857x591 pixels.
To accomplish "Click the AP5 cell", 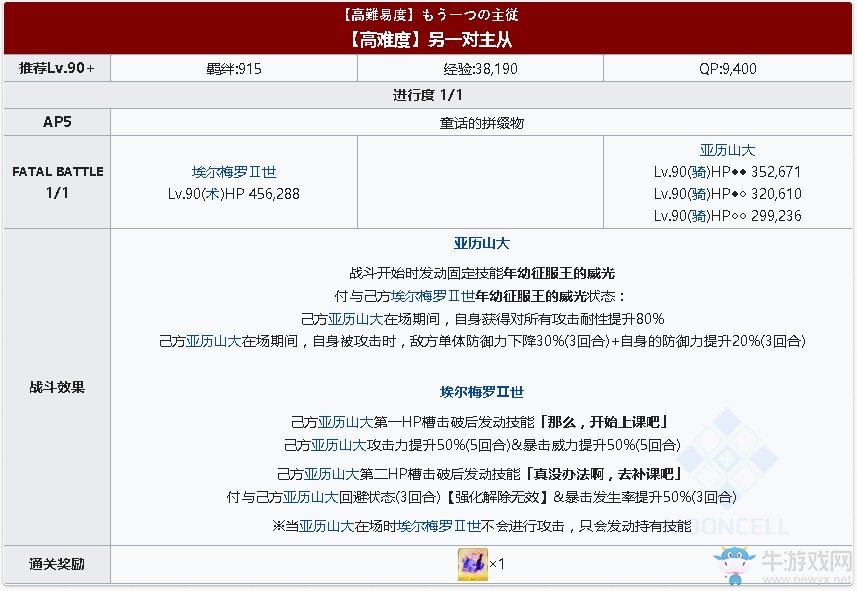I will (57, 122).
